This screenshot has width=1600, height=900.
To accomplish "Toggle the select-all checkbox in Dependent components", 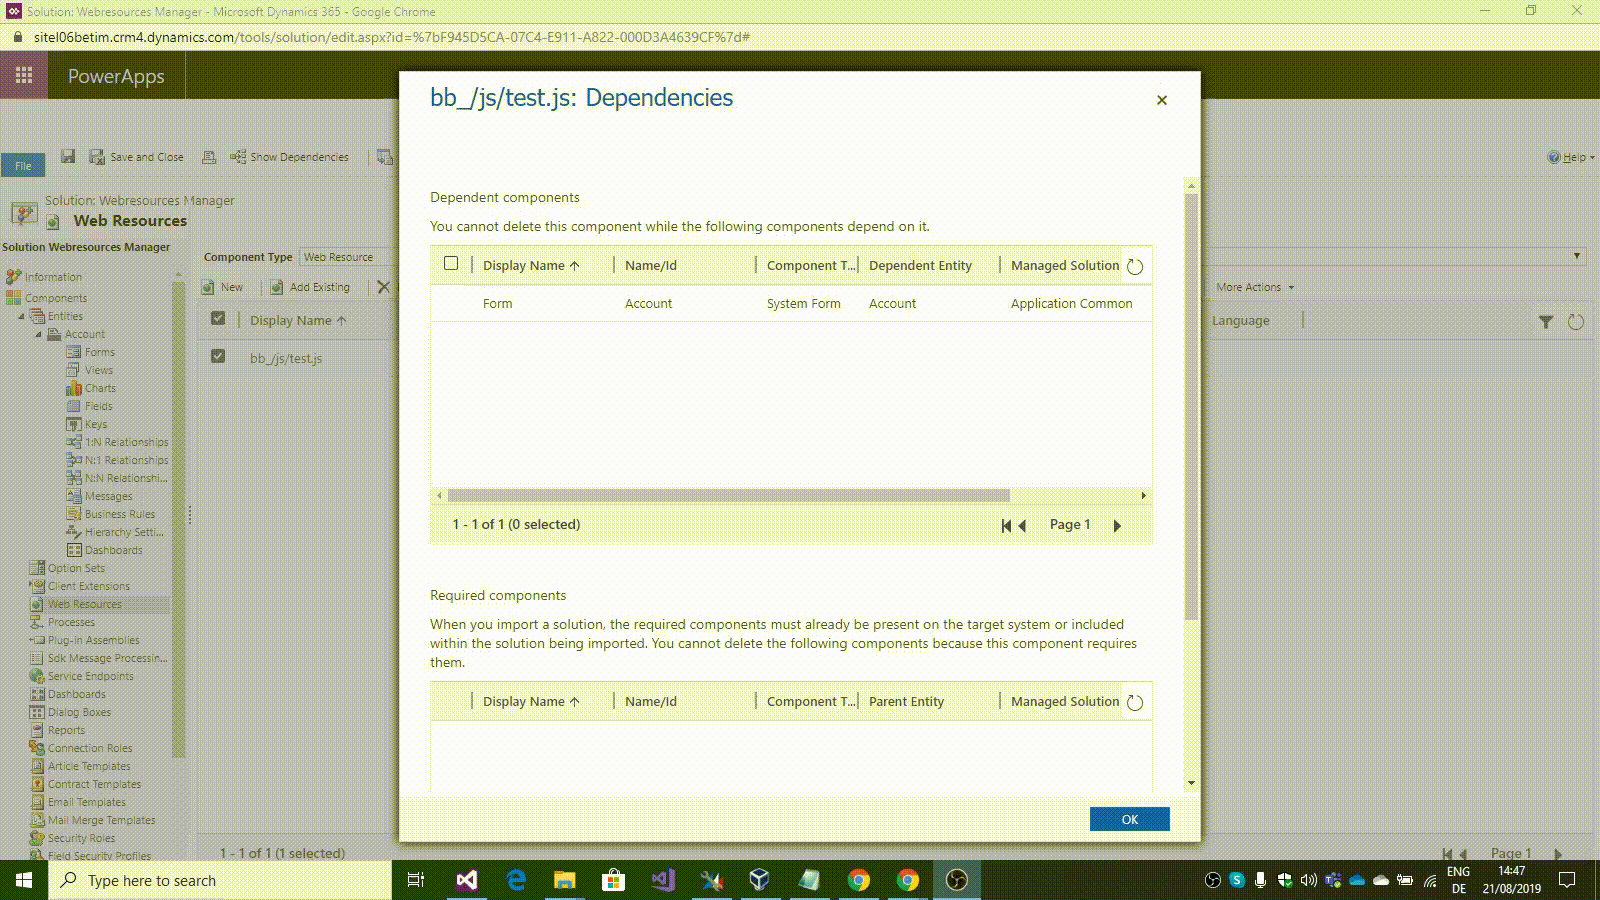I will [451, 262].
